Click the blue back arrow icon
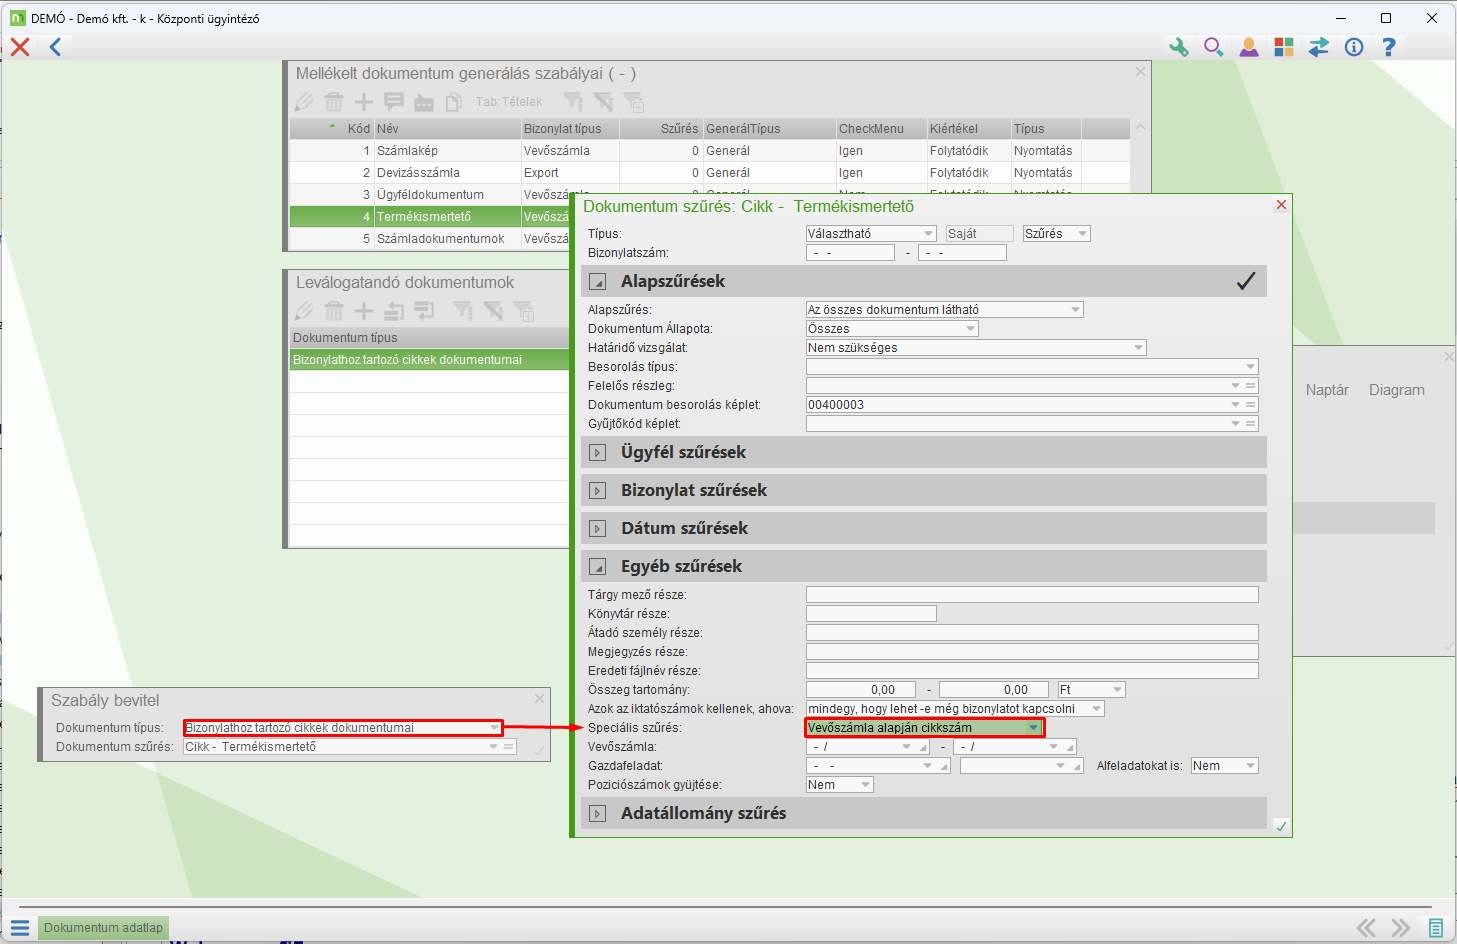1457x944 pixels. click(x=55, y=47)
